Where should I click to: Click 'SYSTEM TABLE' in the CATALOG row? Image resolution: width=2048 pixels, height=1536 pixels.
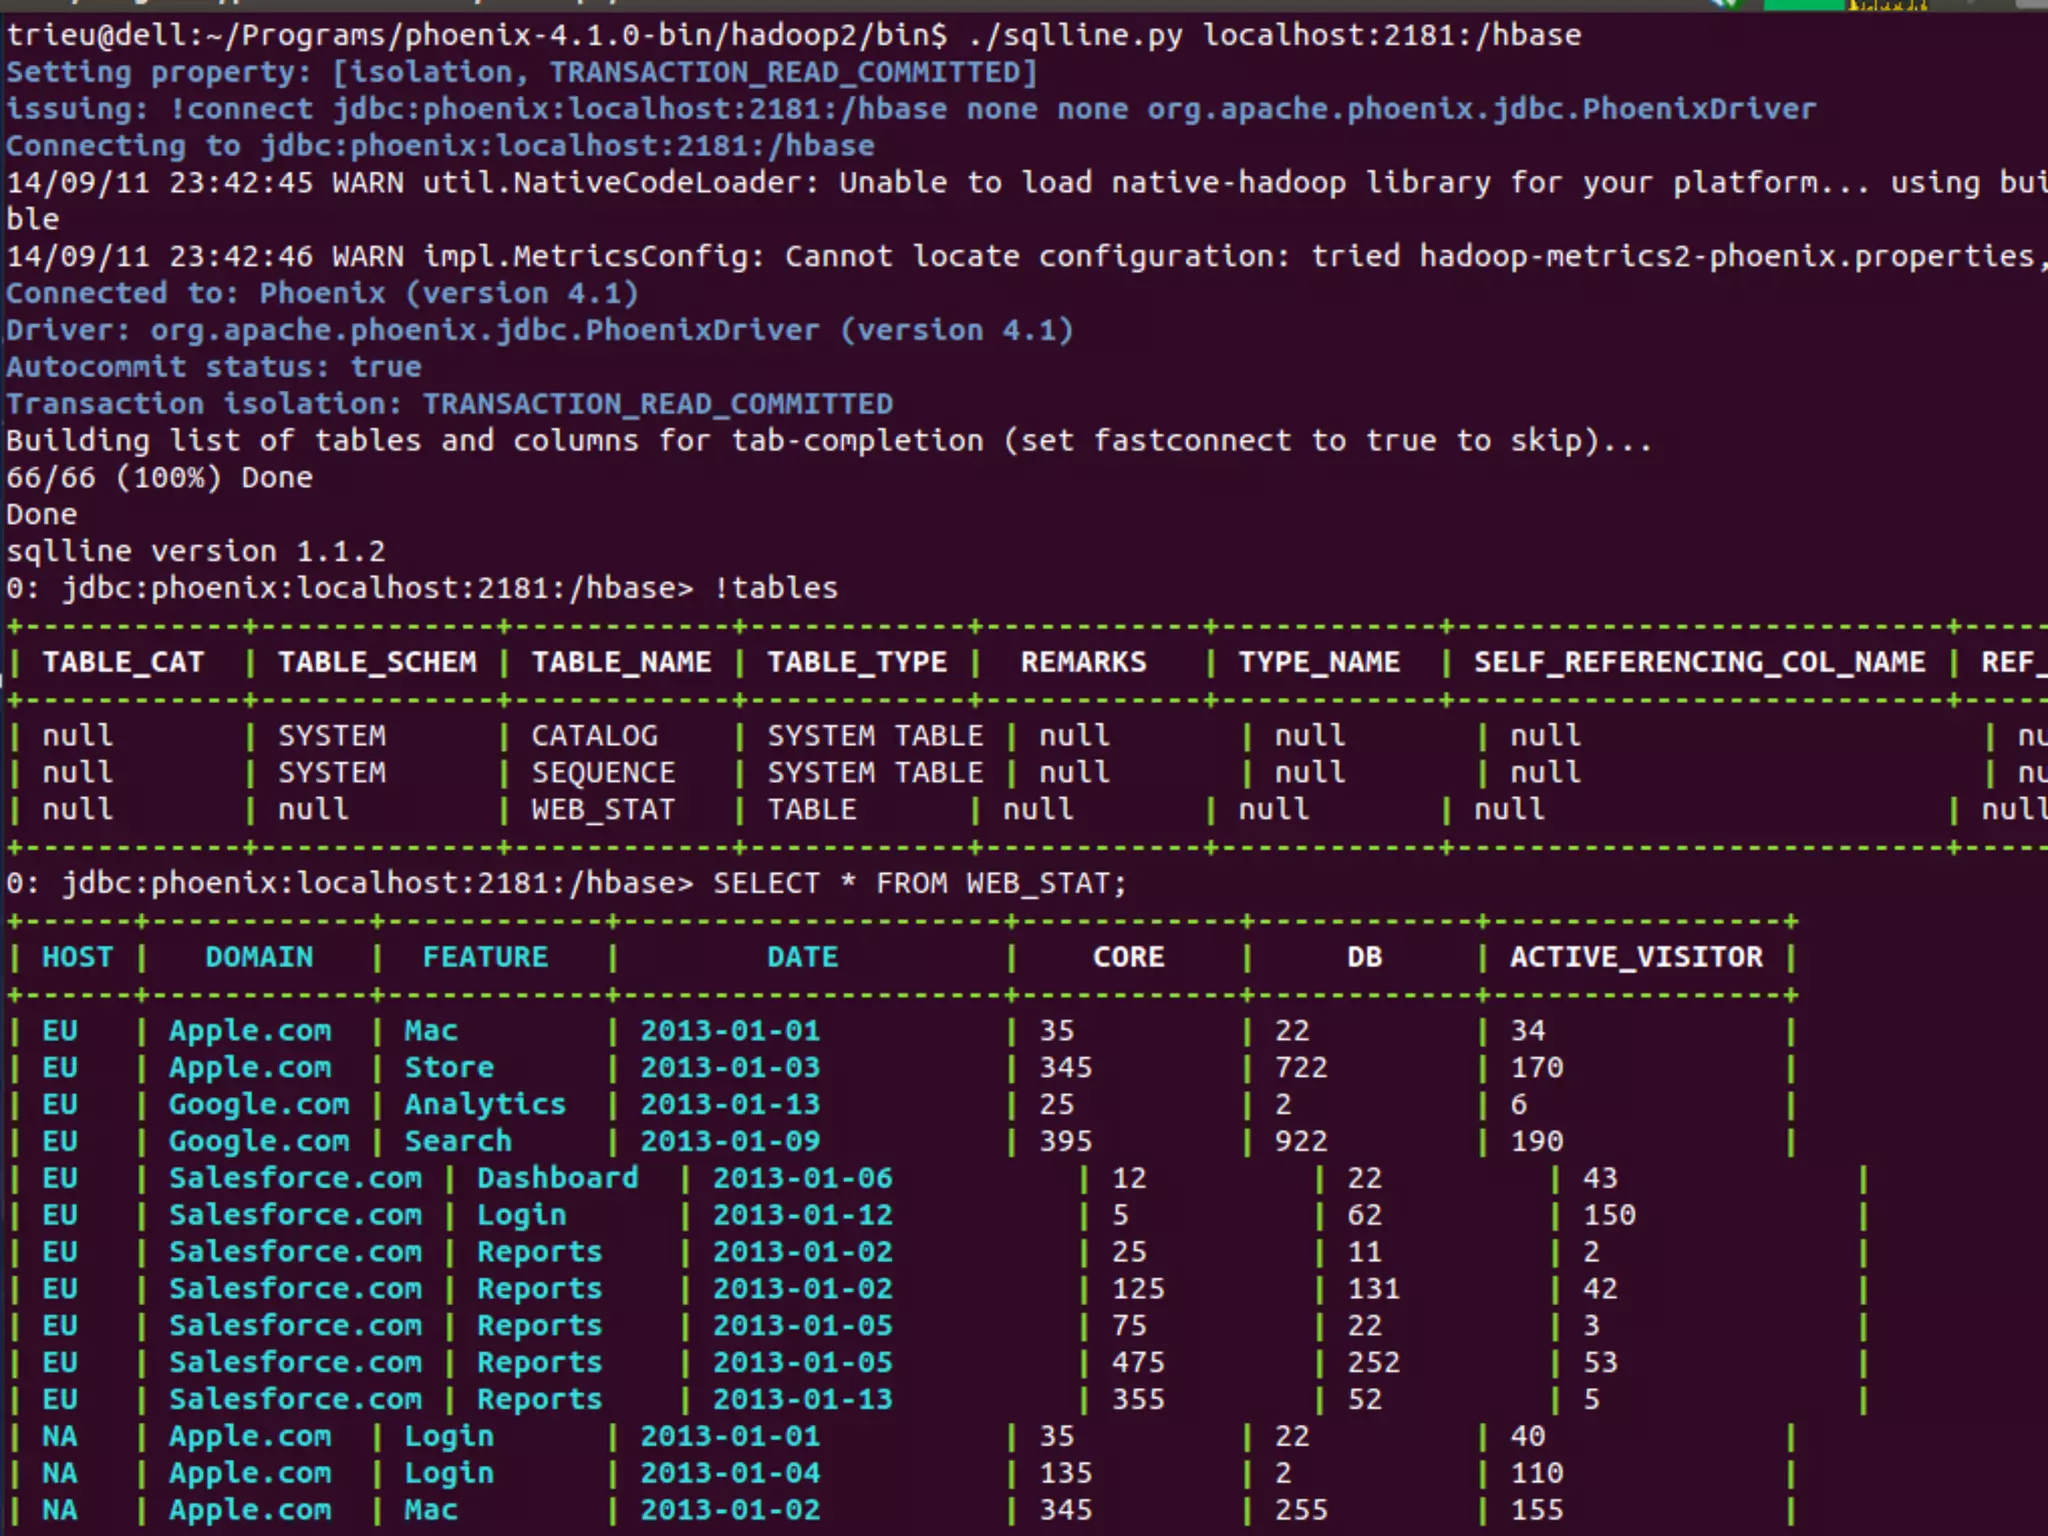pos(875,736)
